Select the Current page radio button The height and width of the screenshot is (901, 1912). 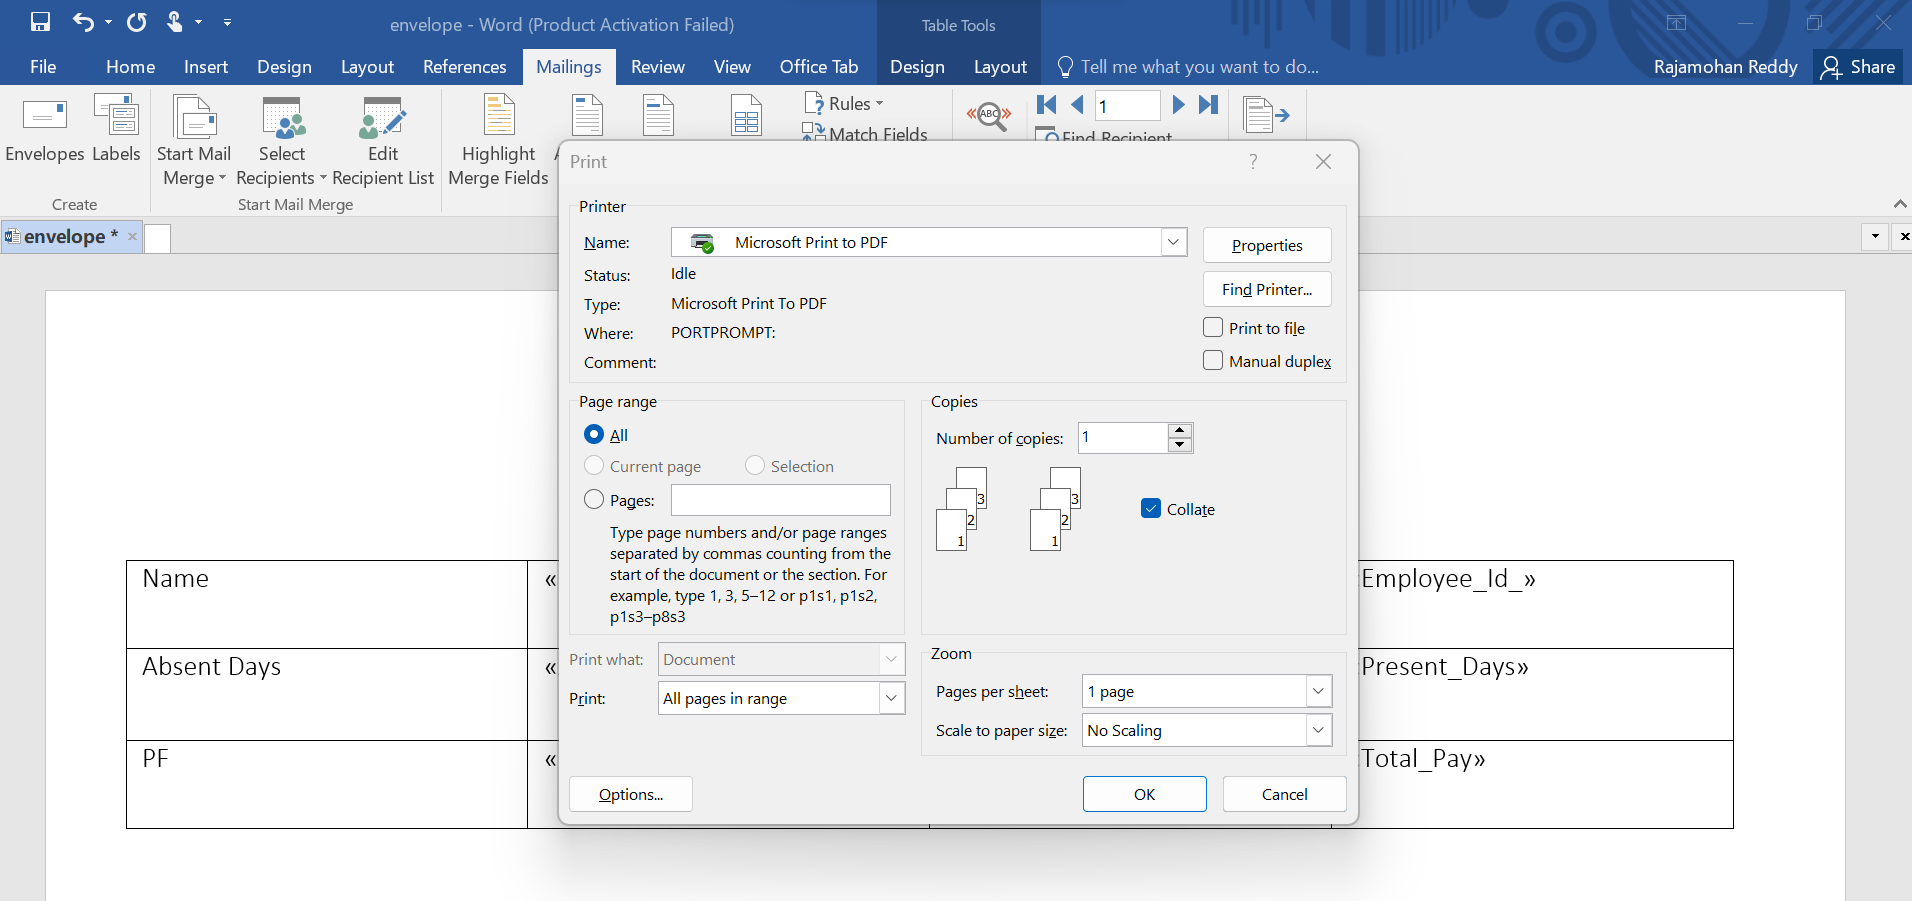[594, 465]
